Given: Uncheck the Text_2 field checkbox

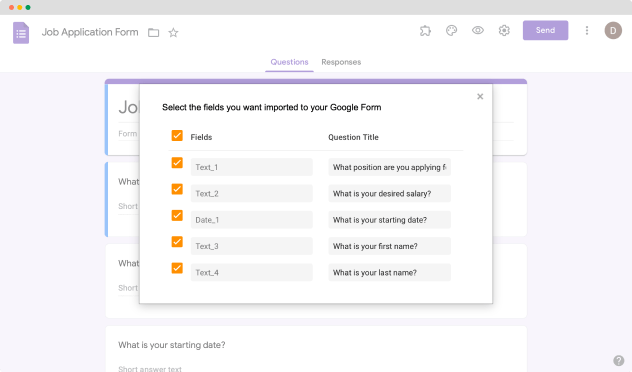Looking at the screenshot, I should point(177,189).
